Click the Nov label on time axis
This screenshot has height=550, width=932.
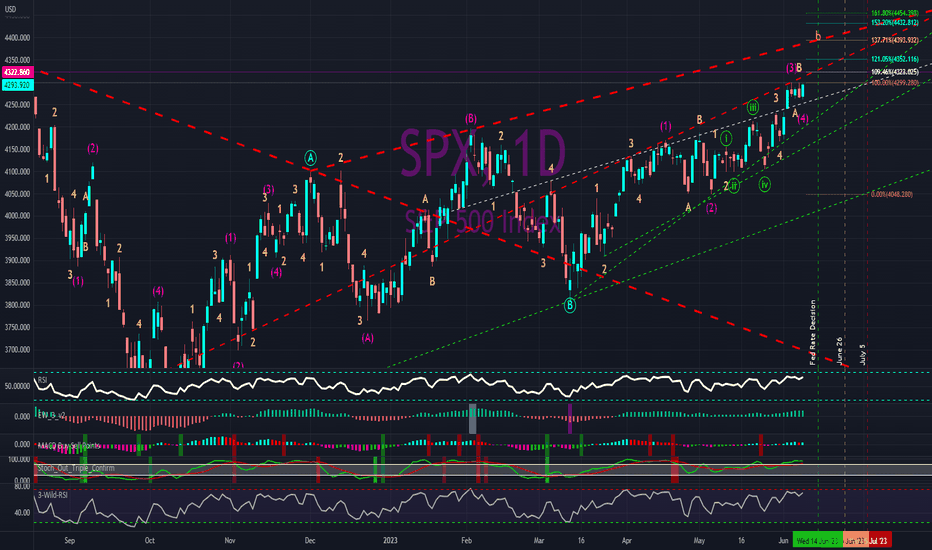[x=230, y=540]
